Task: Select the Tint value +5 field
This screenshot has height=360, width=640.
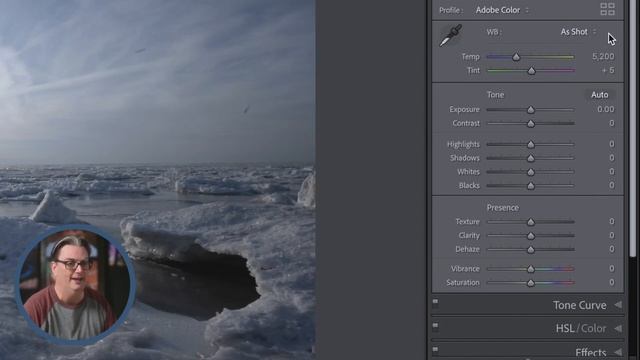Action: pos(608,71)
